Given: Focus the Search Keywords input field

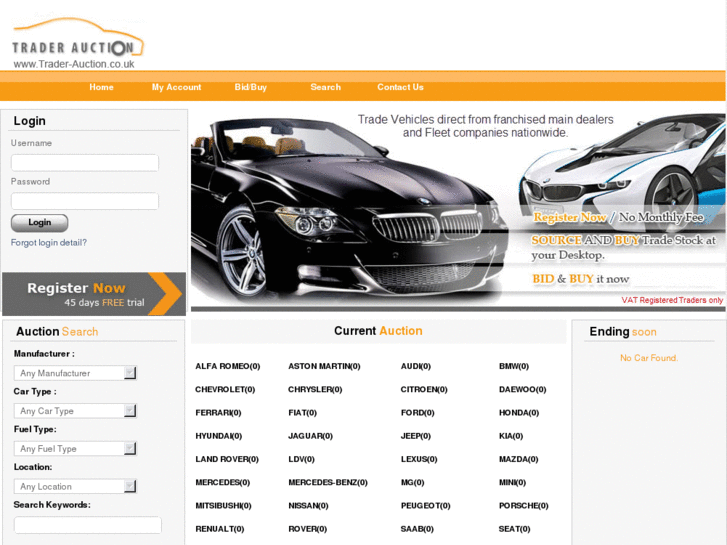Looking at the screenshot, I should point(88,525).
